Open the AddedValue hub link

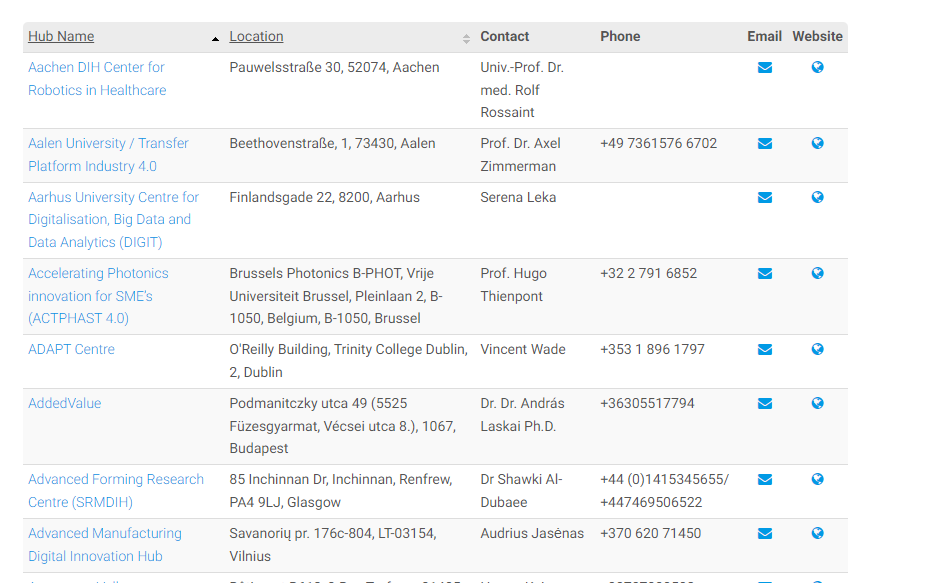click(x=64, y=404)
